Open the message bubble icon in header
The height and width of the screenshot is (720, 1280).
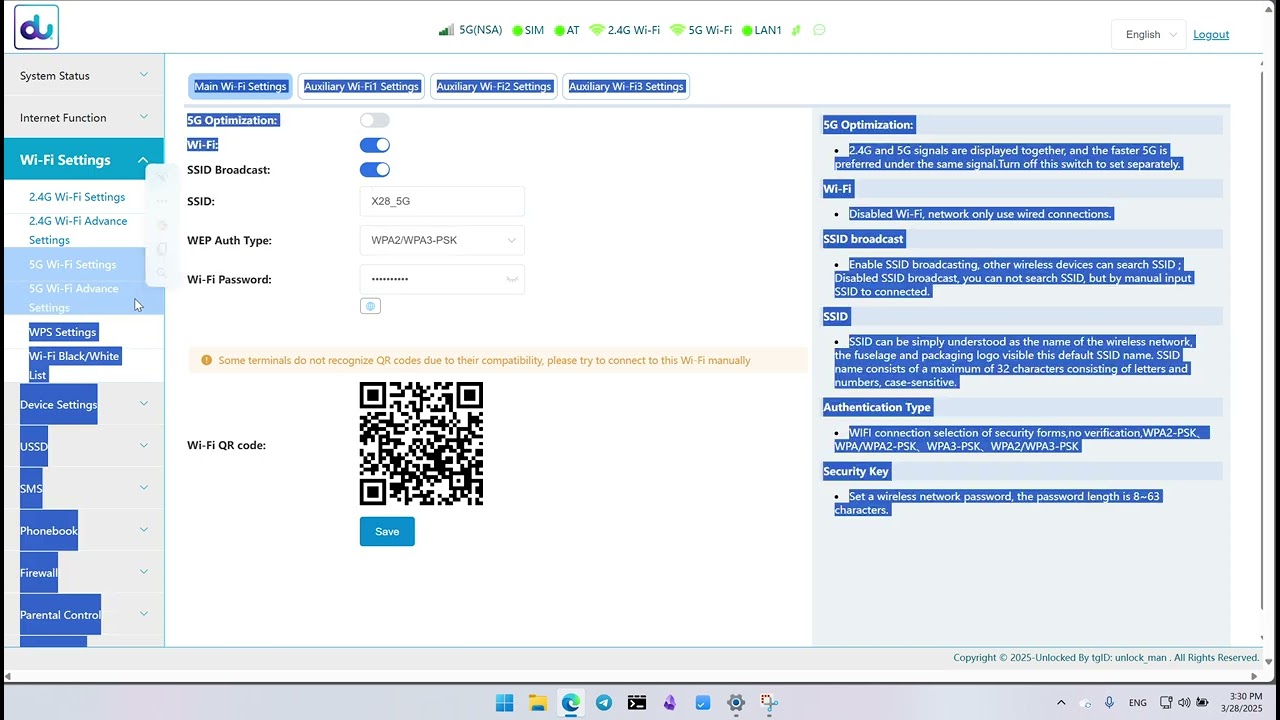820,30
